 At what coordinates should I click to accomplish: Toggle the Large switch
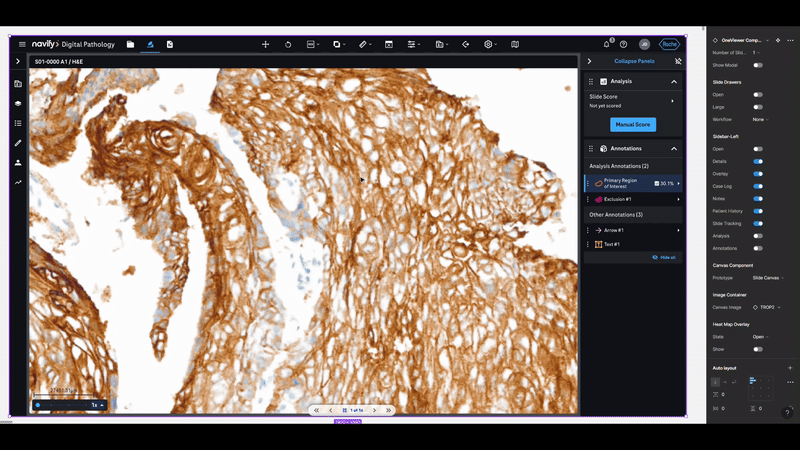[758, 107]
